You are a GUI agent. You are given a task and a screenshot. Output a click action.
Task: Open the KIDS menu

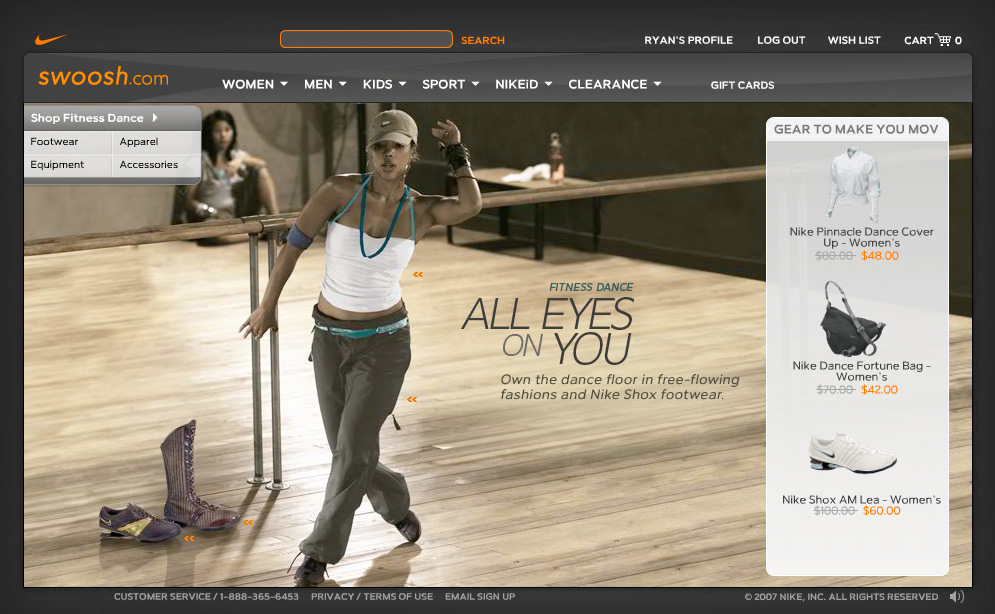click(x=378, y=84)
